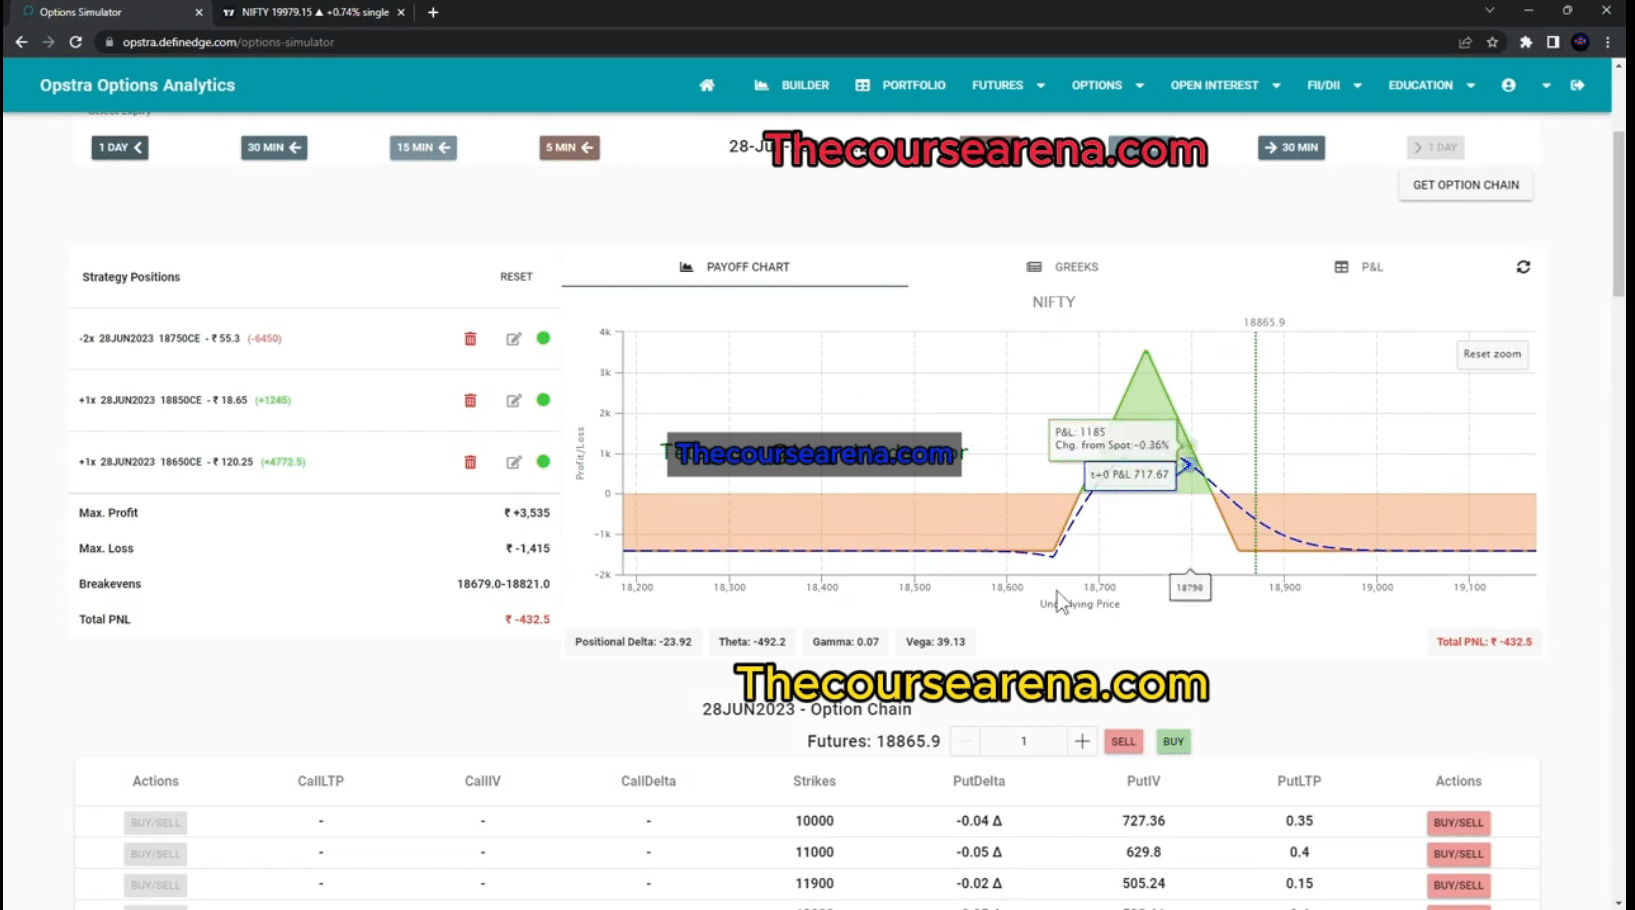Click put BUY/SELL for strike 10000
The height and width of the screenshot is (910, 1635).
pos(1458,823)
